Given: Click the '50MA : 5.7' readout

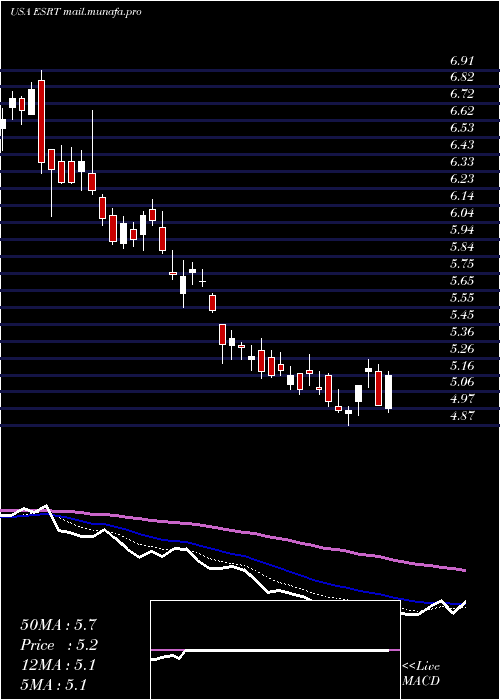Looking at the screenshot, I should [57, 625].
